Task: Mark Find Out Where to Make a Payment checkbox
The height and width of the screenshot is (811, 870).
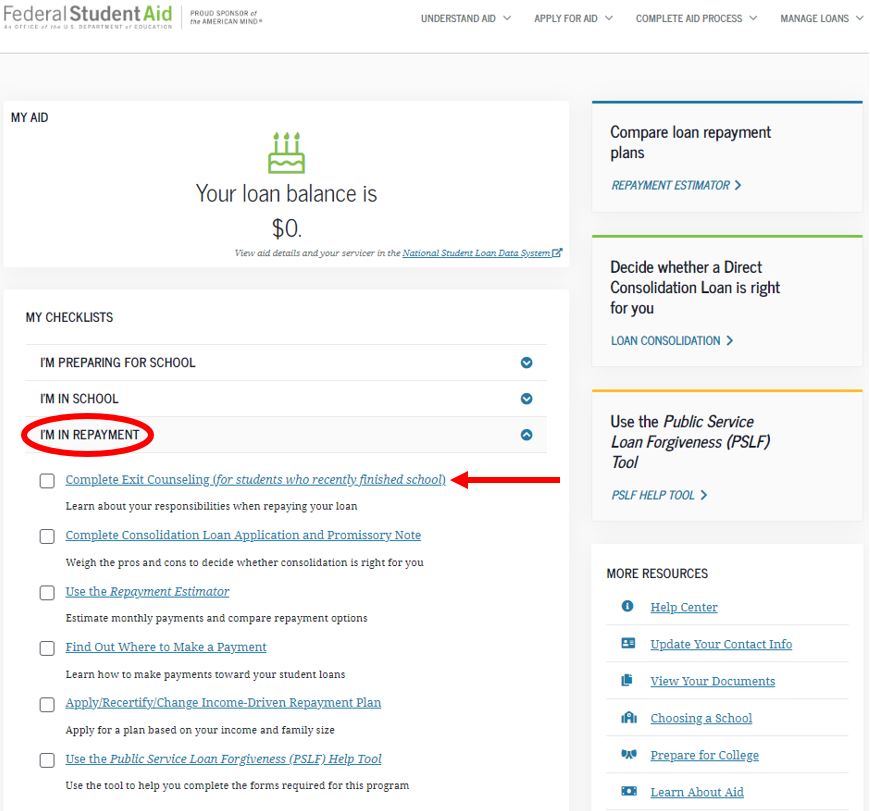Action: 47,649
